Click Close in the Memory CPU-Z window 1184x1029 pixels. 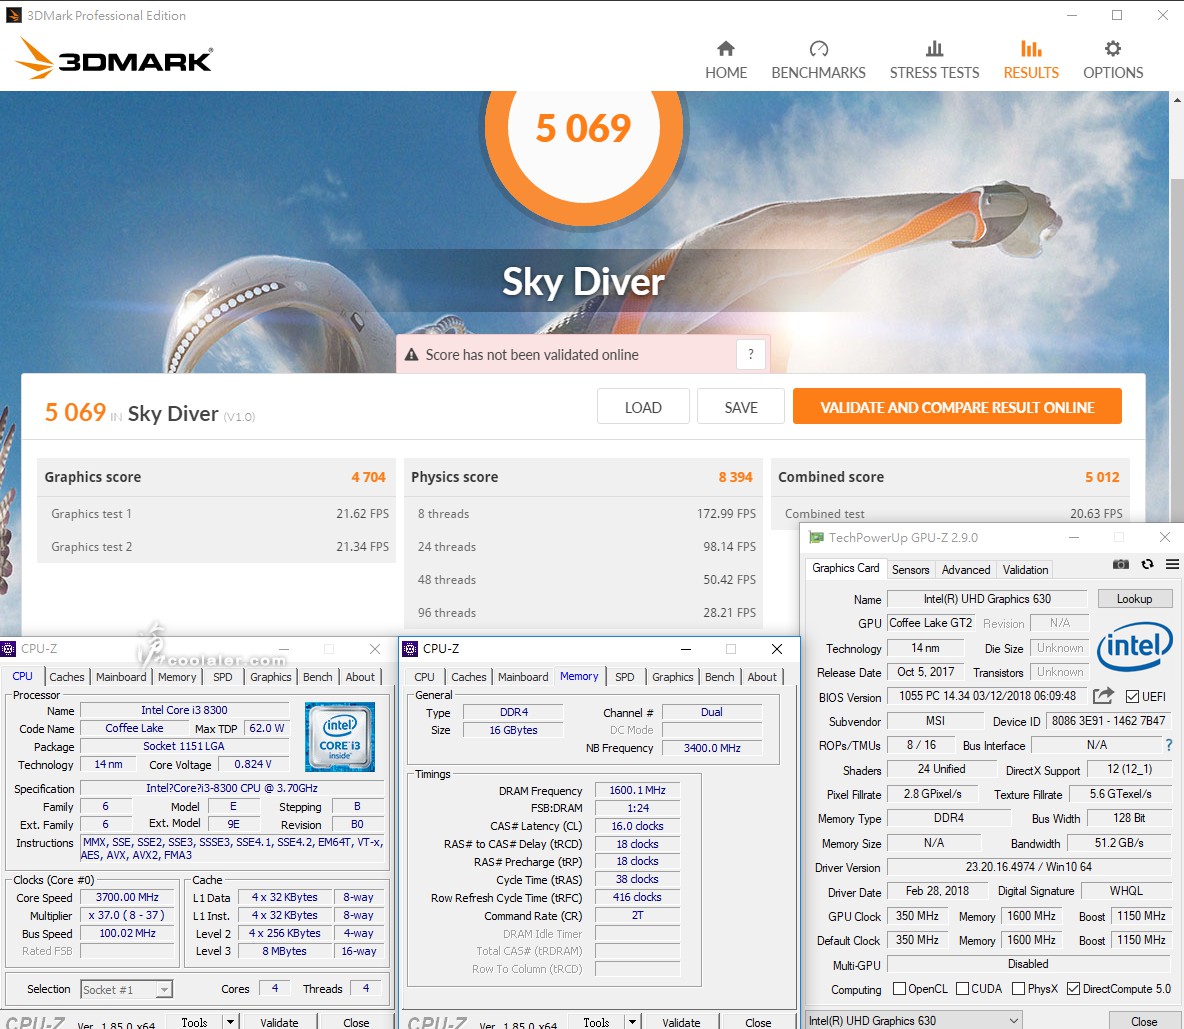coord(758,1022)
